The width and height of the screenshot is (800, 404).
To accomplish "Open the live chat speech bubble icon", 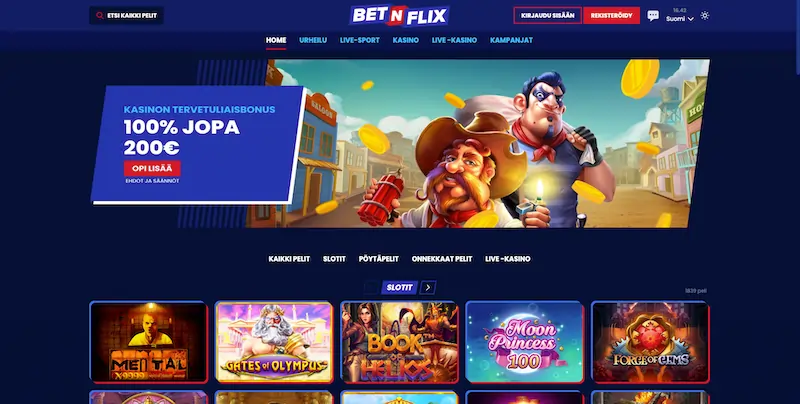I will pos(653,15).
